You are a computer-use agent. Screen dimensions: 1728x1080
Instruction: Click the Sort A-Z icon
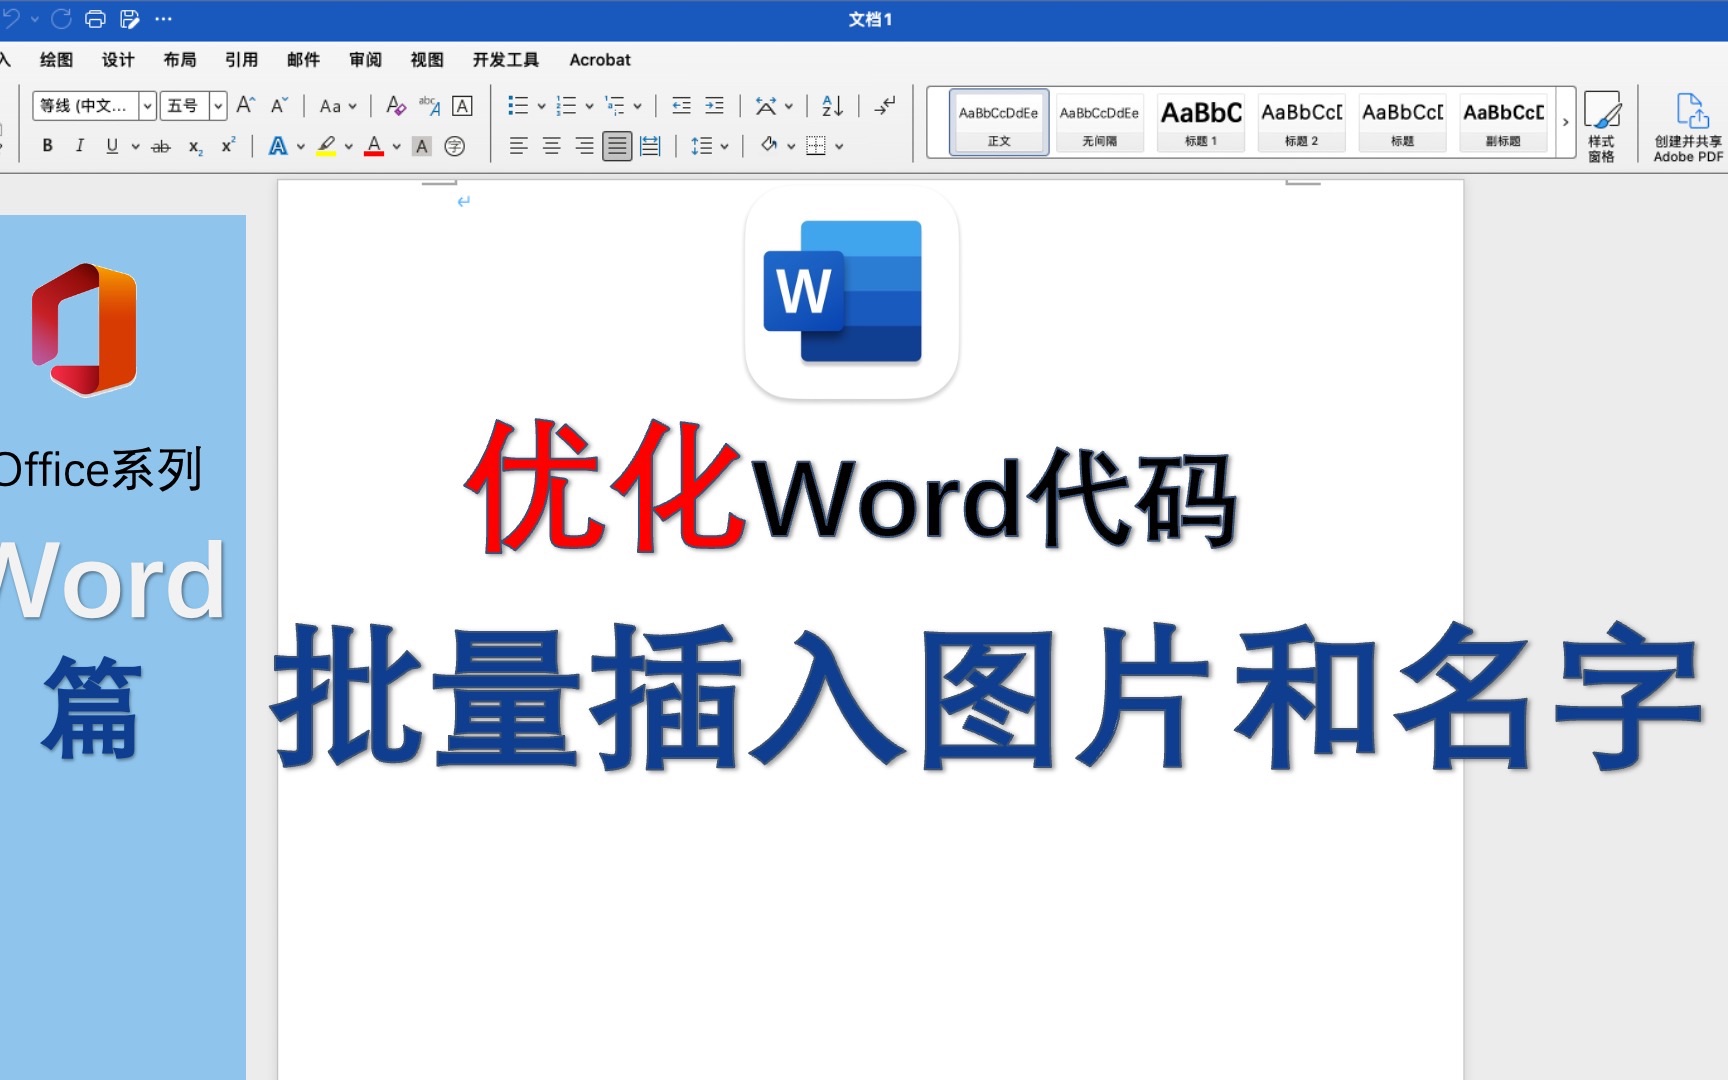pos(832,105)
